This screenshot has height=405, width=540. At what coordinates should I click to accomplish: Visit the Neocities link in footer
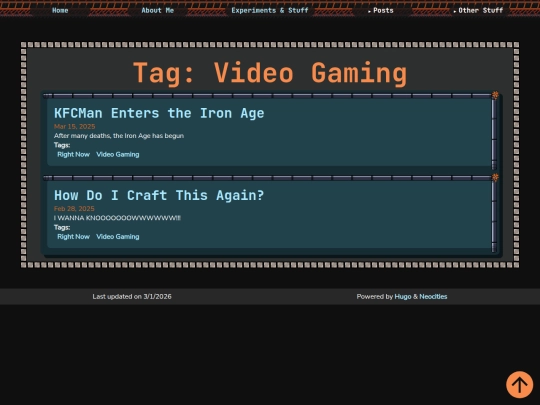point(433,297)
